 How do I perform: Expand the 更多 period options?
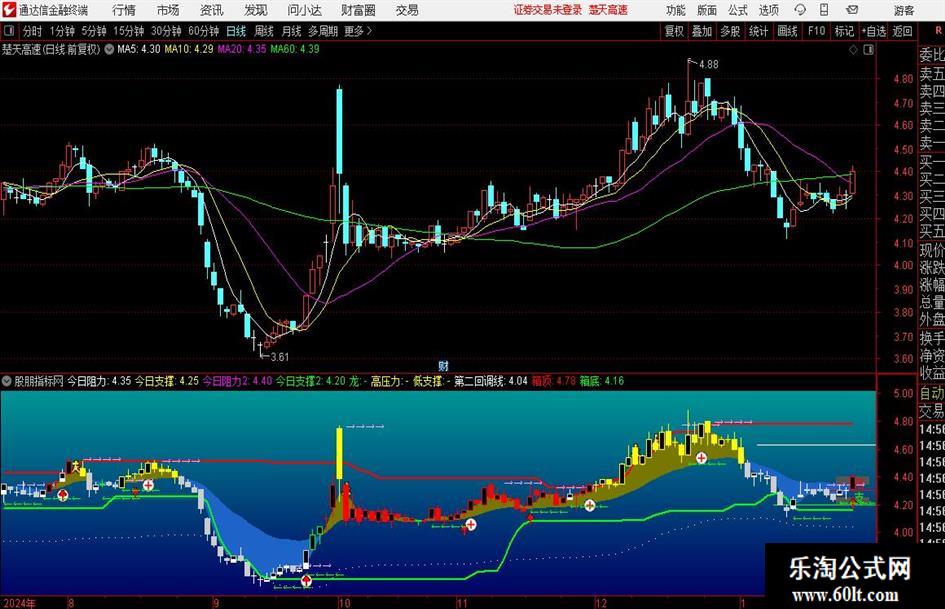point(358,31)
